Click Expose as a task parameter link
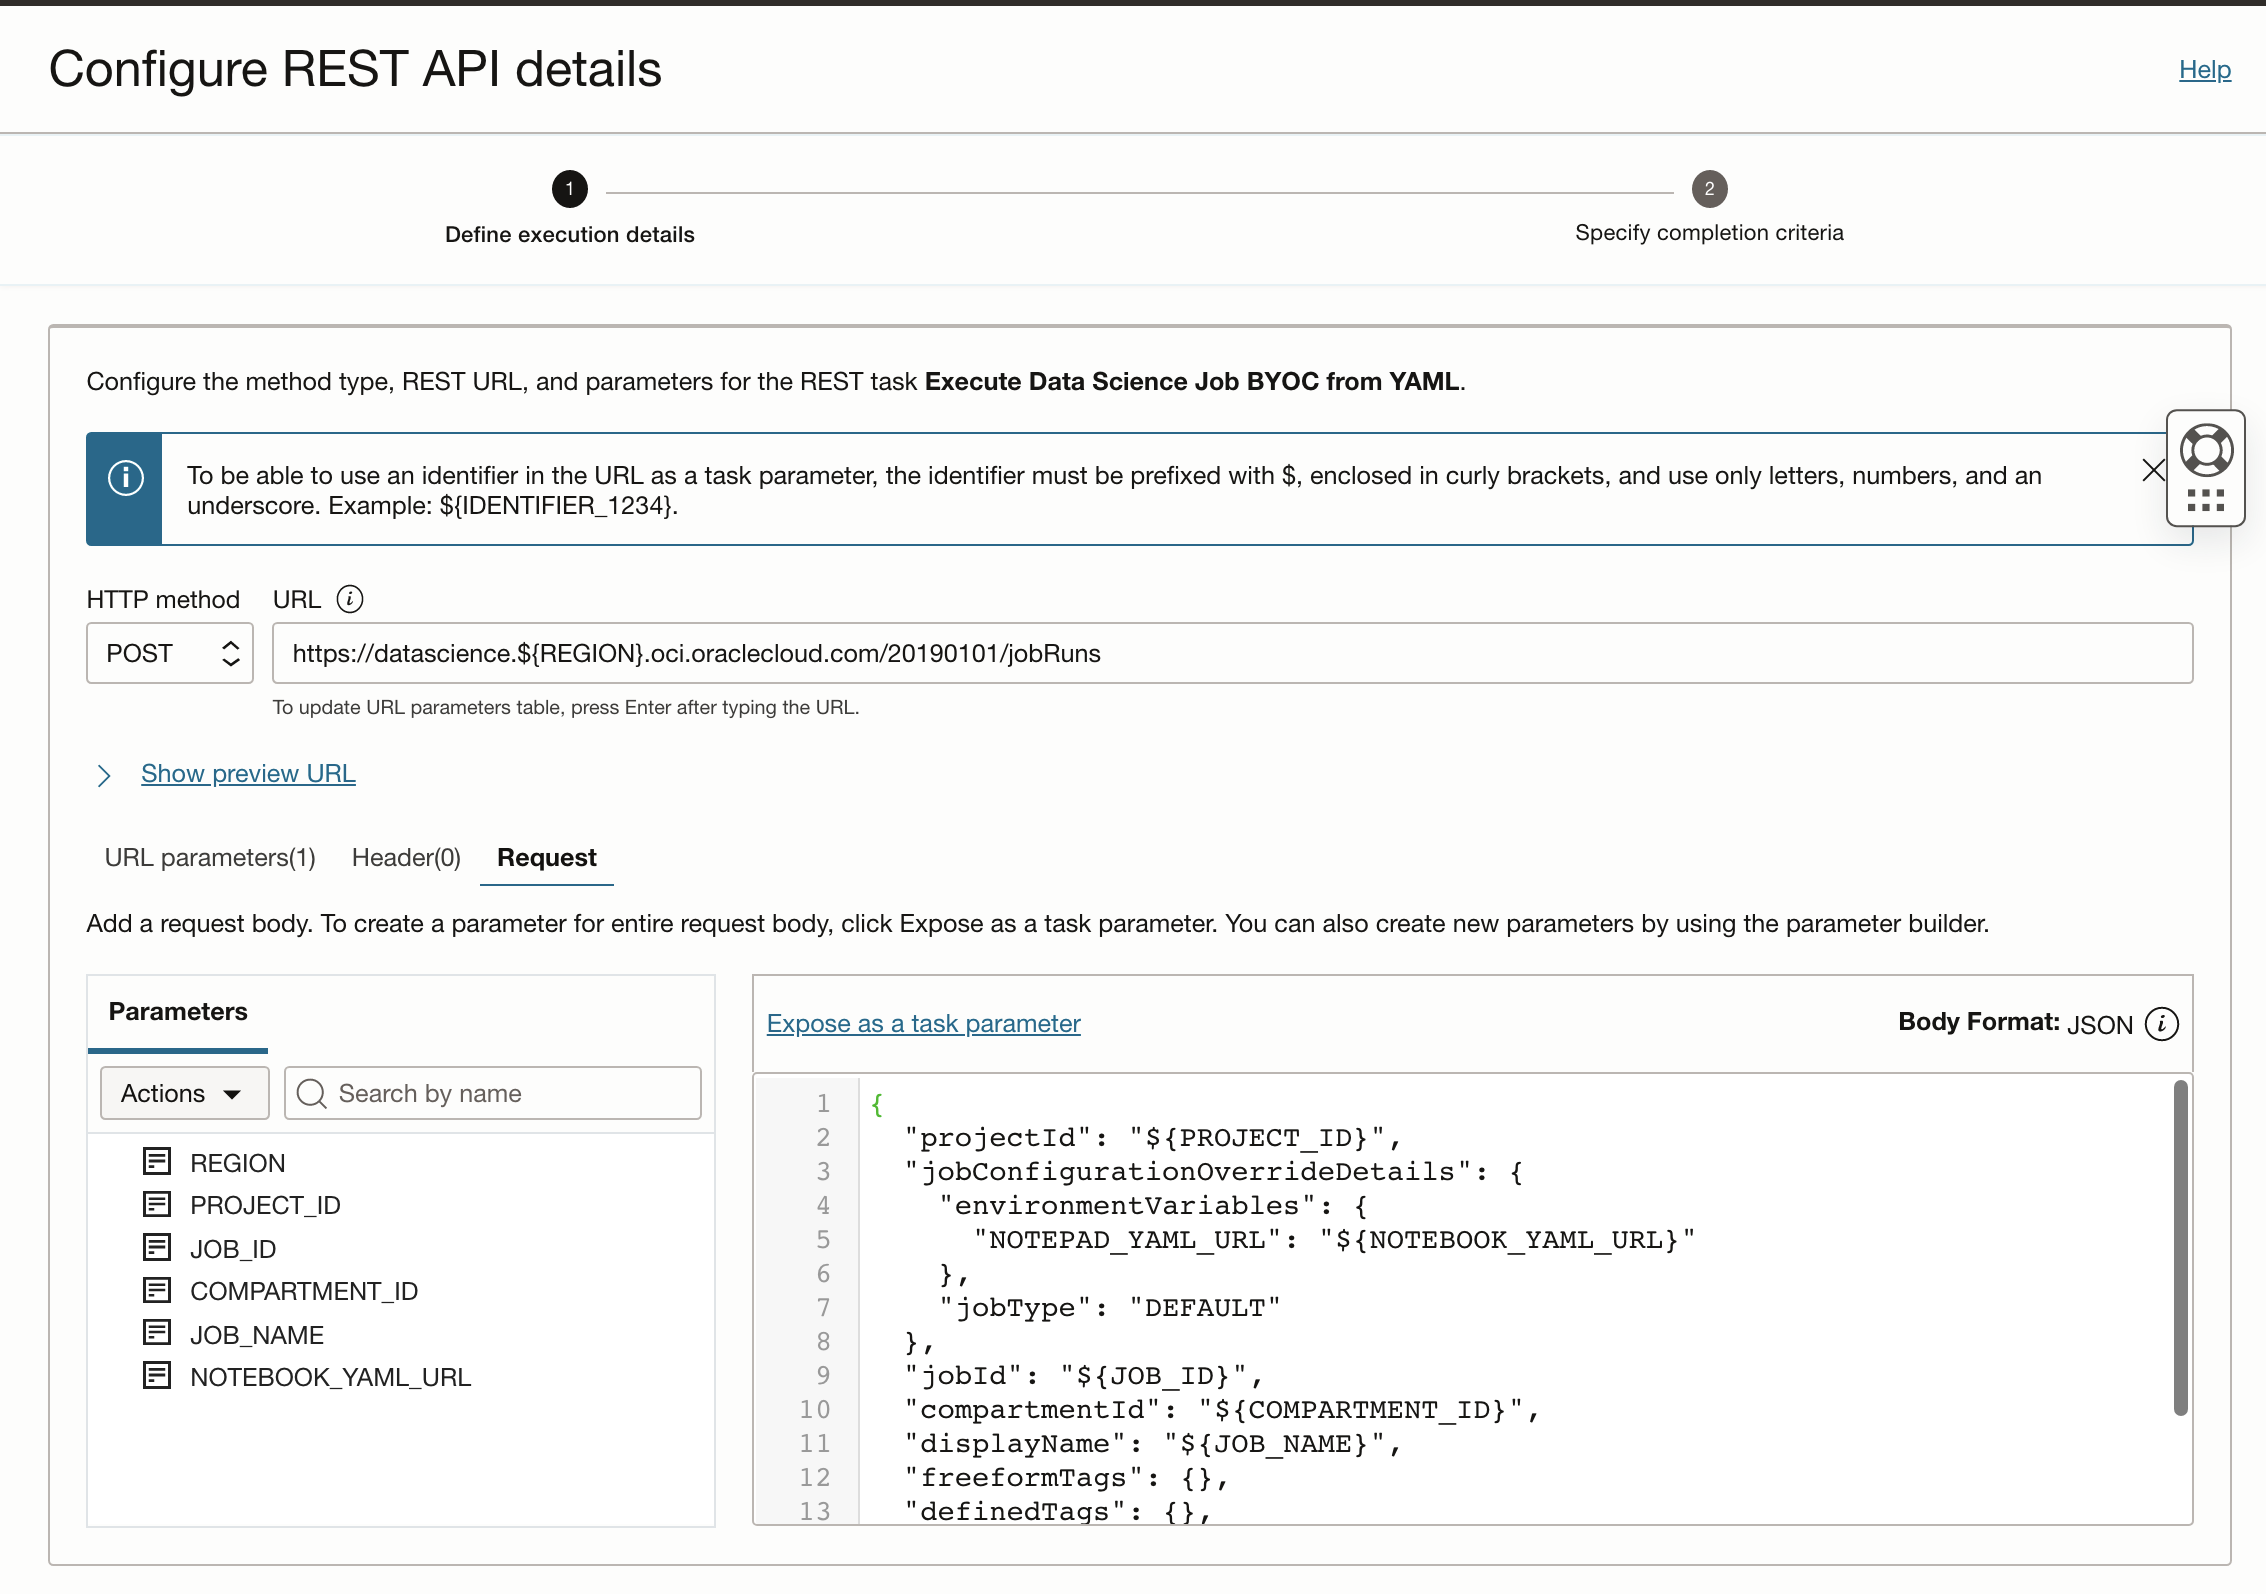Image resolution: width=2266 pixels, height=1594 pixels. [923, 1024]
